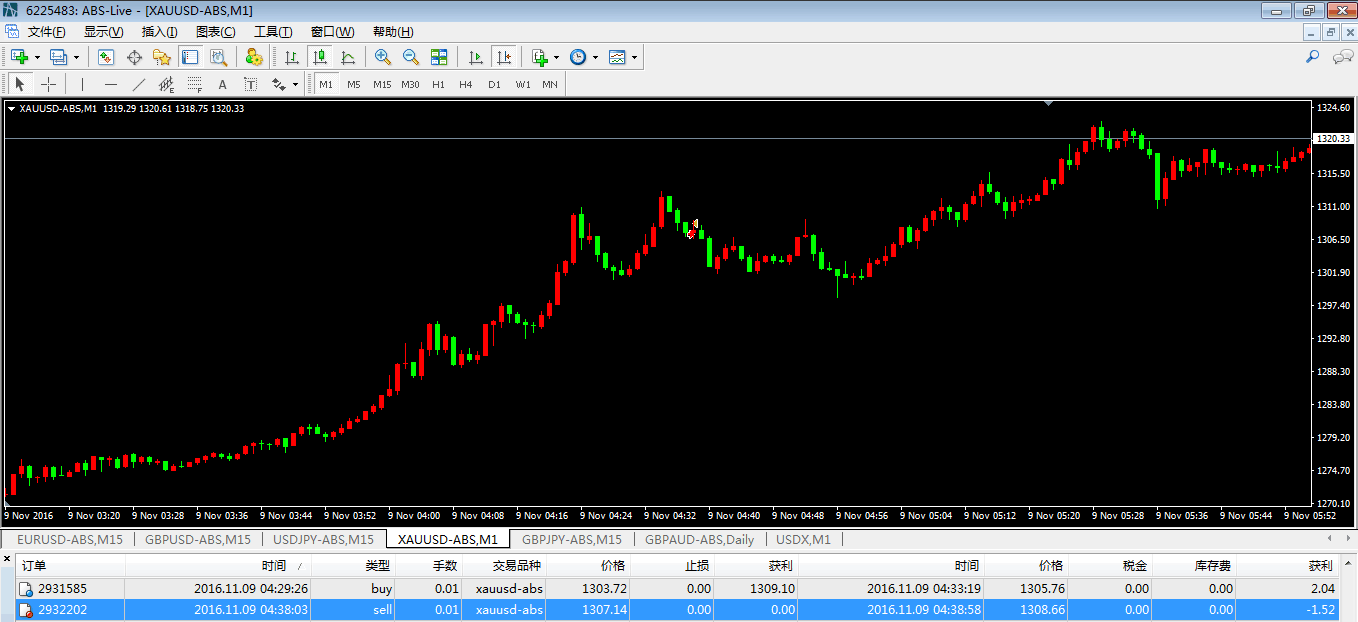Zoom in on the chart
The image size is (1358, 622).
(382, 57)
